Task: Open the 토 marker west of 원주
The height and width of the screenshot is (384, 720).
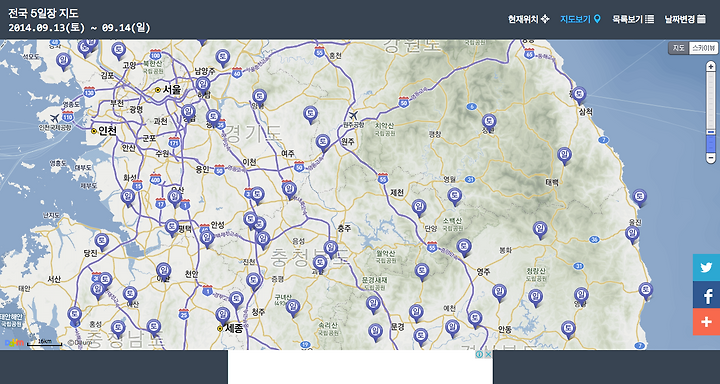Action: coord(323,143)
